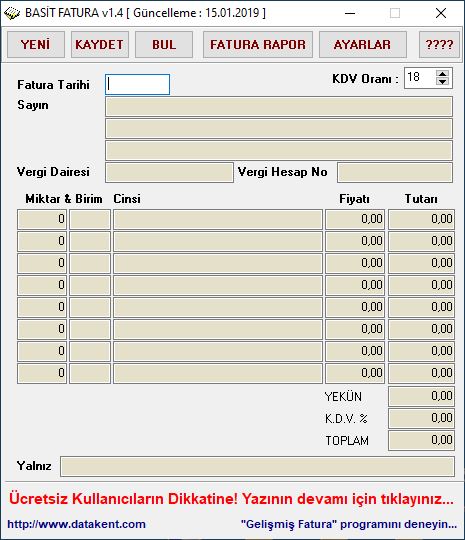Open the BUL search button
Screen dimensions: 465x540
164,44
